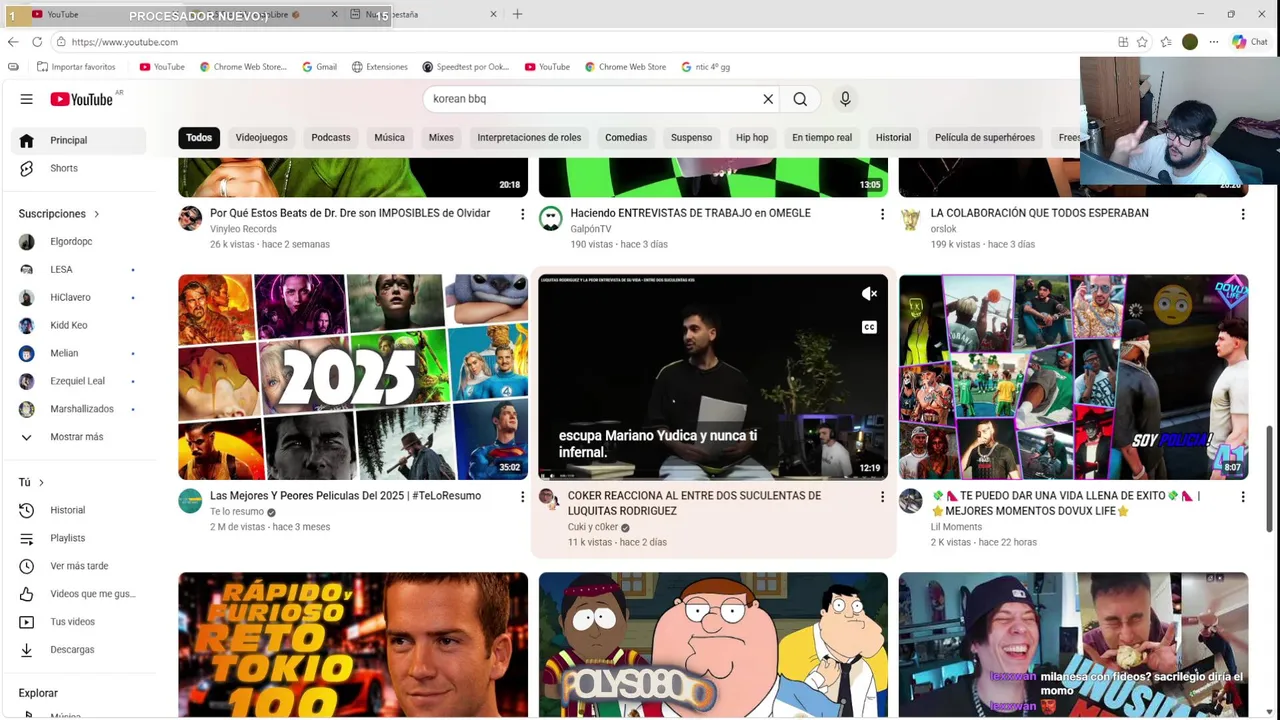Go to Principal in sidebar
The width and height of the screenshot is (1280, 720).
pos(79,140)
